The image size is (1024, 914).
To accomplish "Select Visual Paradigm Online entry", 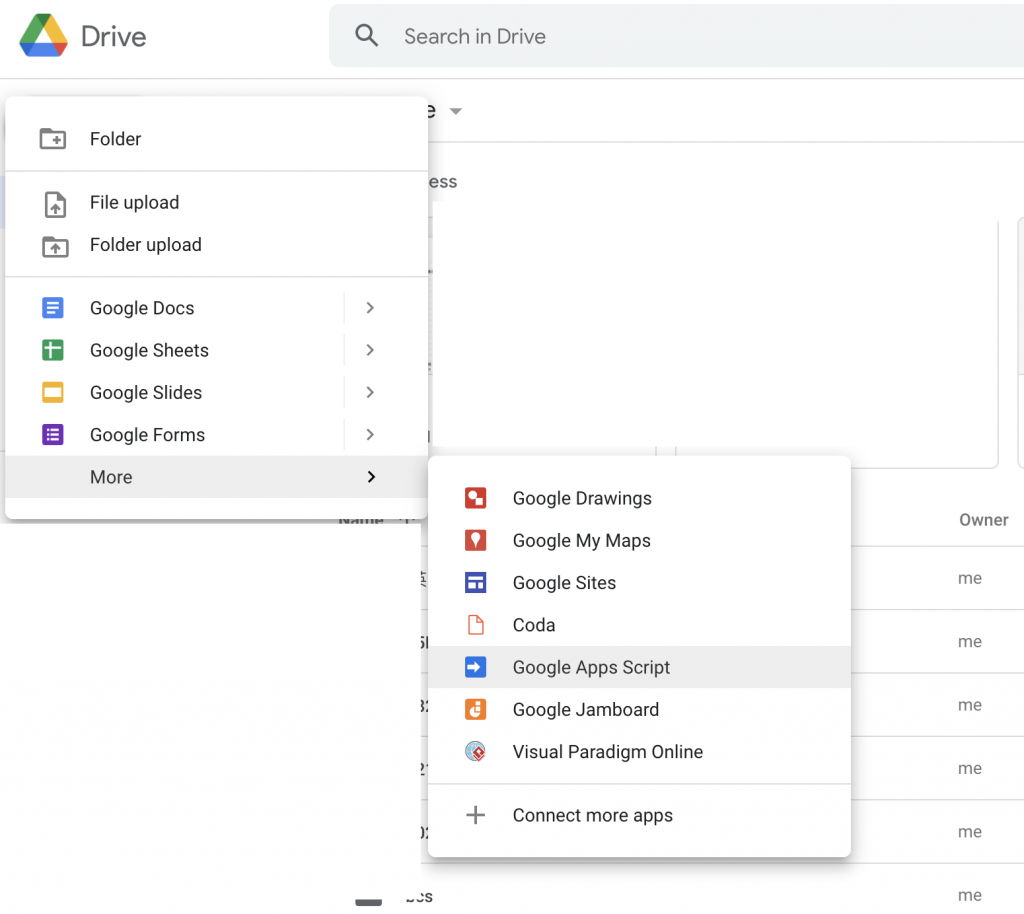I will (x=639, y=751).
